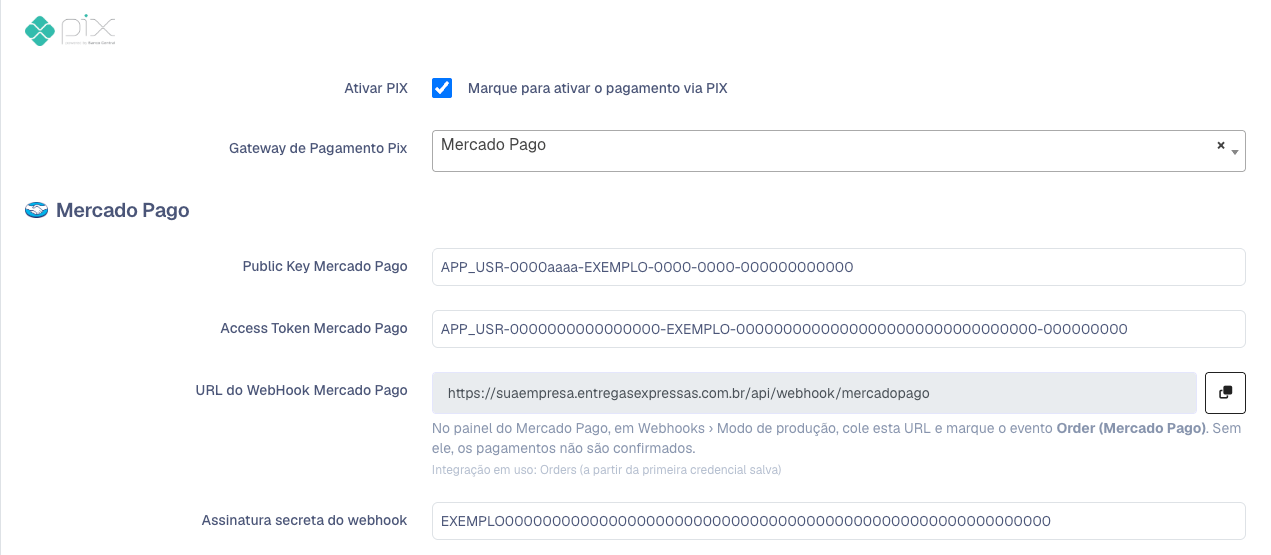Click the 'Assinatura secreta do webhook' label
Viewport: 1271px width, 555px height.
pos(304,520)
